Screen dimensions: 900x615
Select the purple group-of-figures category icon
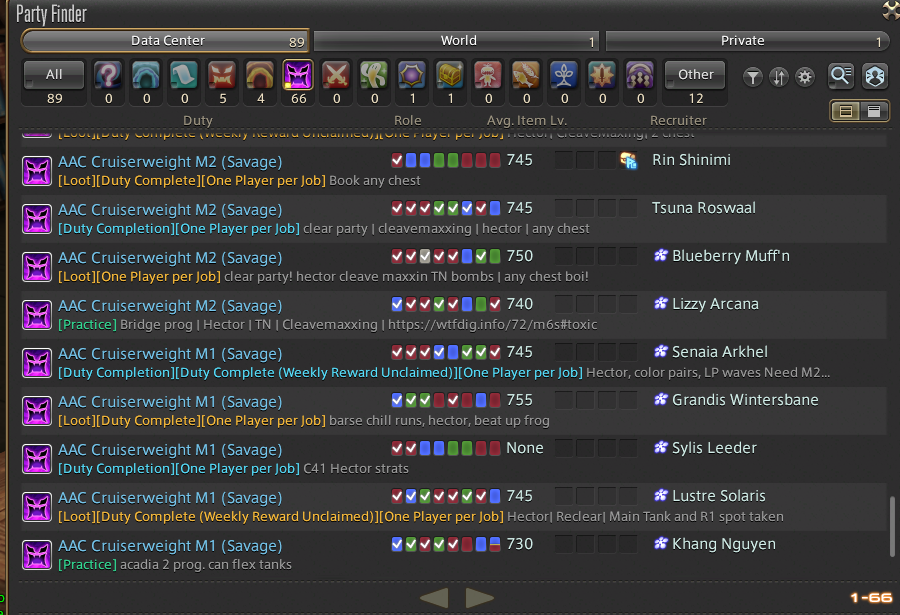640,75
